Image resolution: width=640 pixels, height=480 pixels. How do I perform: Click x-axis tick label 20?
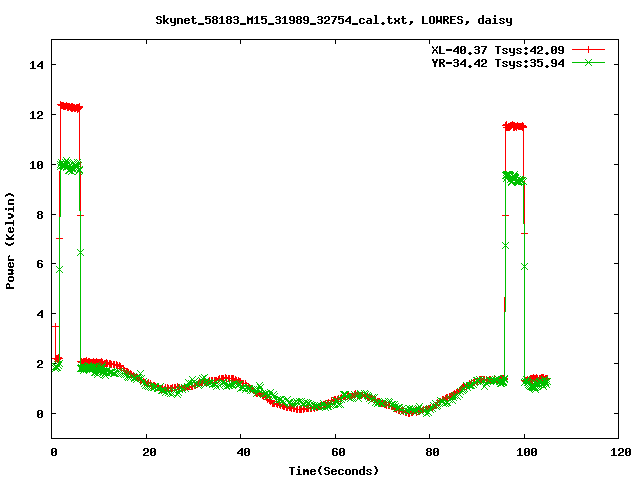click(149, 452)
